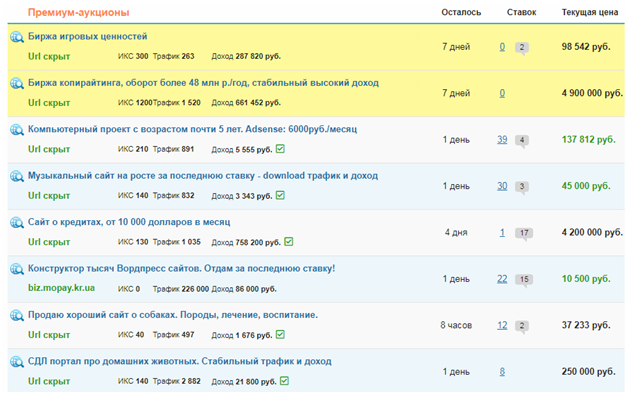Click the magnifier icon beside Компьютерный проект listing
The image size is (628, 394).
coord(17,130)
